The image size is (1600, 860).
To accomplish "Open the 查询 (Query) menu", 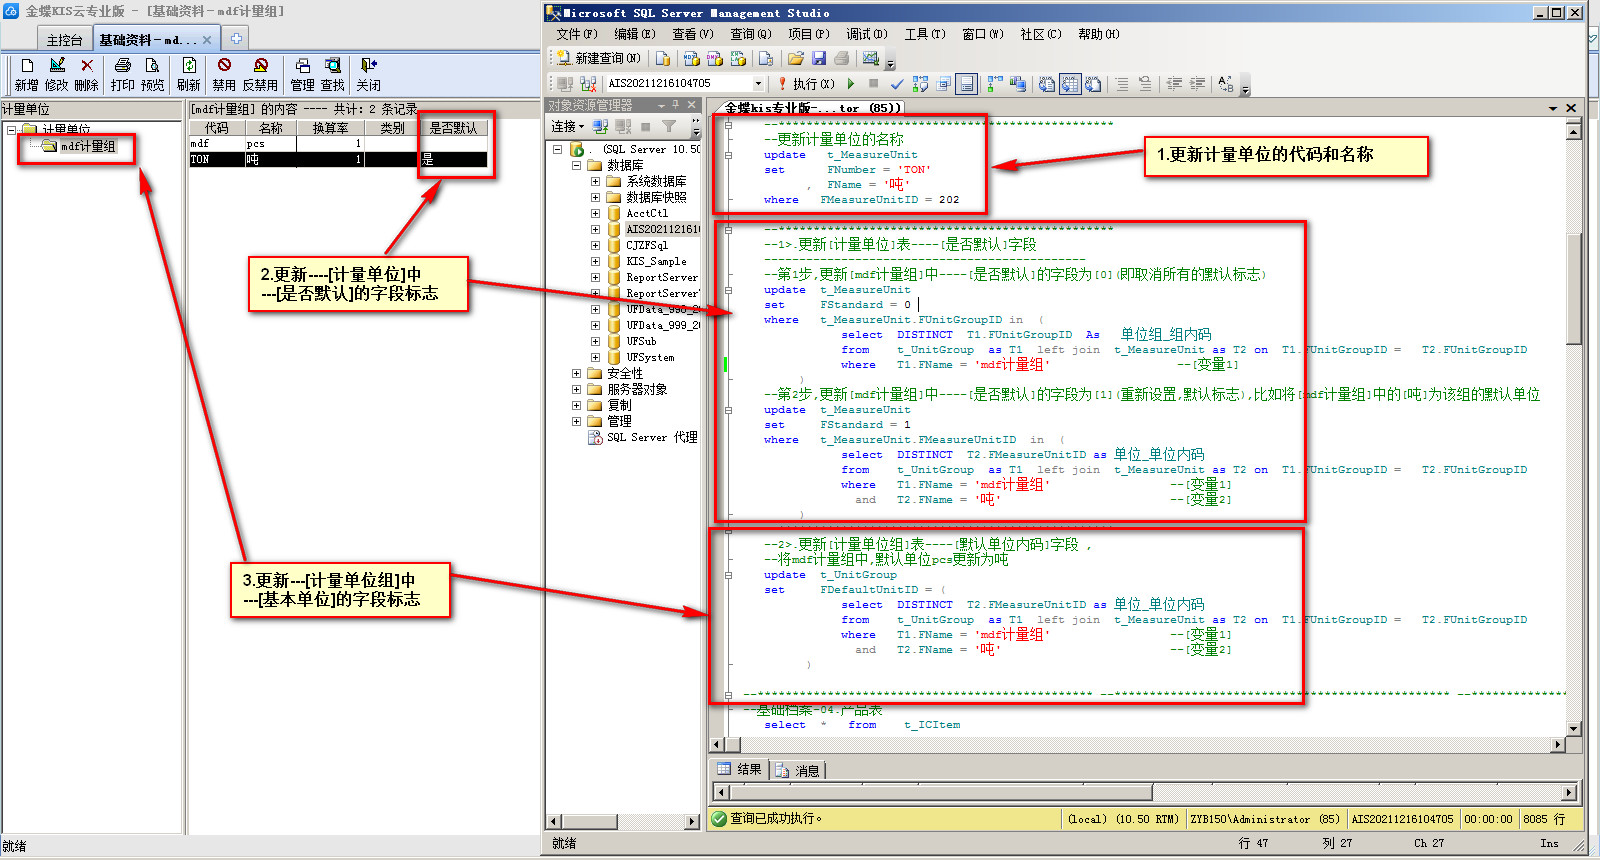I will point(750,34).
